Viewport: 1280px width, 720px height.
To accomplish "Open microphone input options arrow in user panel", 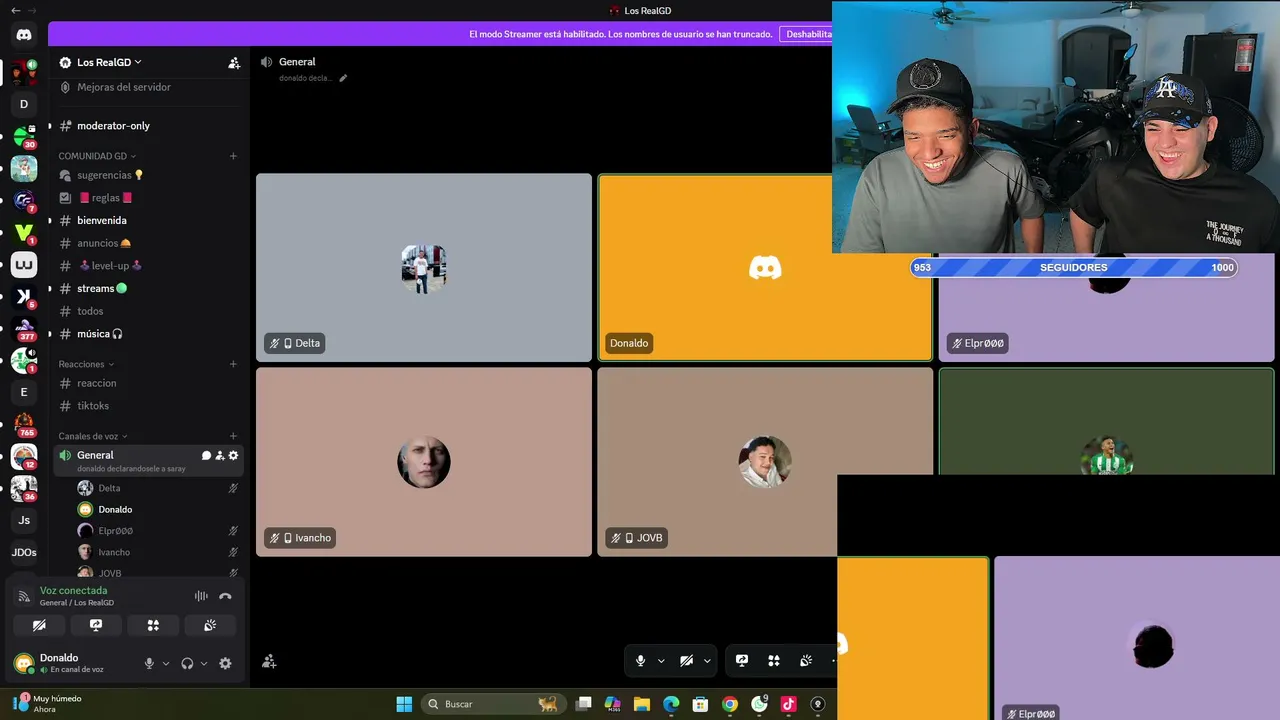I will pyautogui.click(x=166, y=663).
